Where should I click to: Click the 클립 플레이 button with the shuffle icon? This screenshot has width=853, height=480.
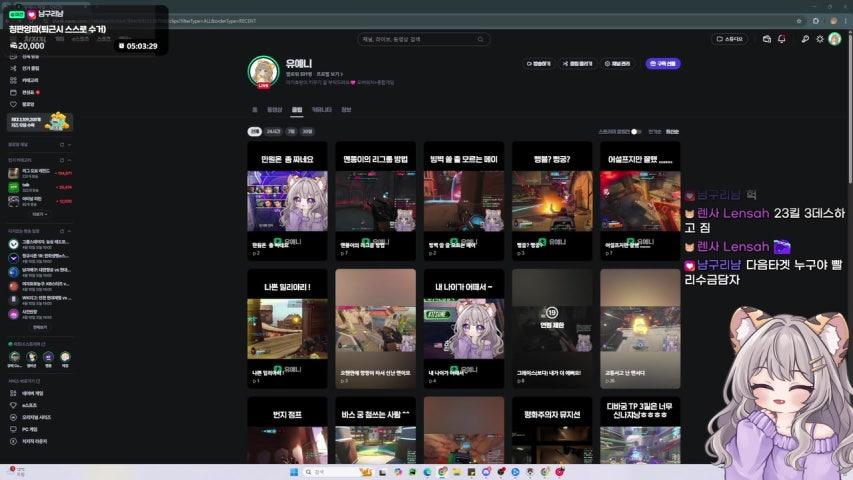click(577, 64)
